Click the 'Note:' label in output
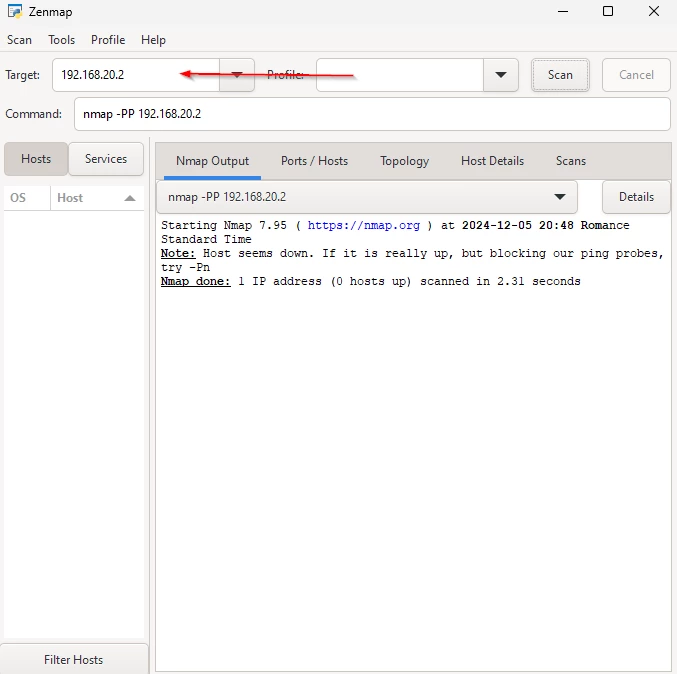The width and height of the screenshot is (677, 674). [178, 253]
